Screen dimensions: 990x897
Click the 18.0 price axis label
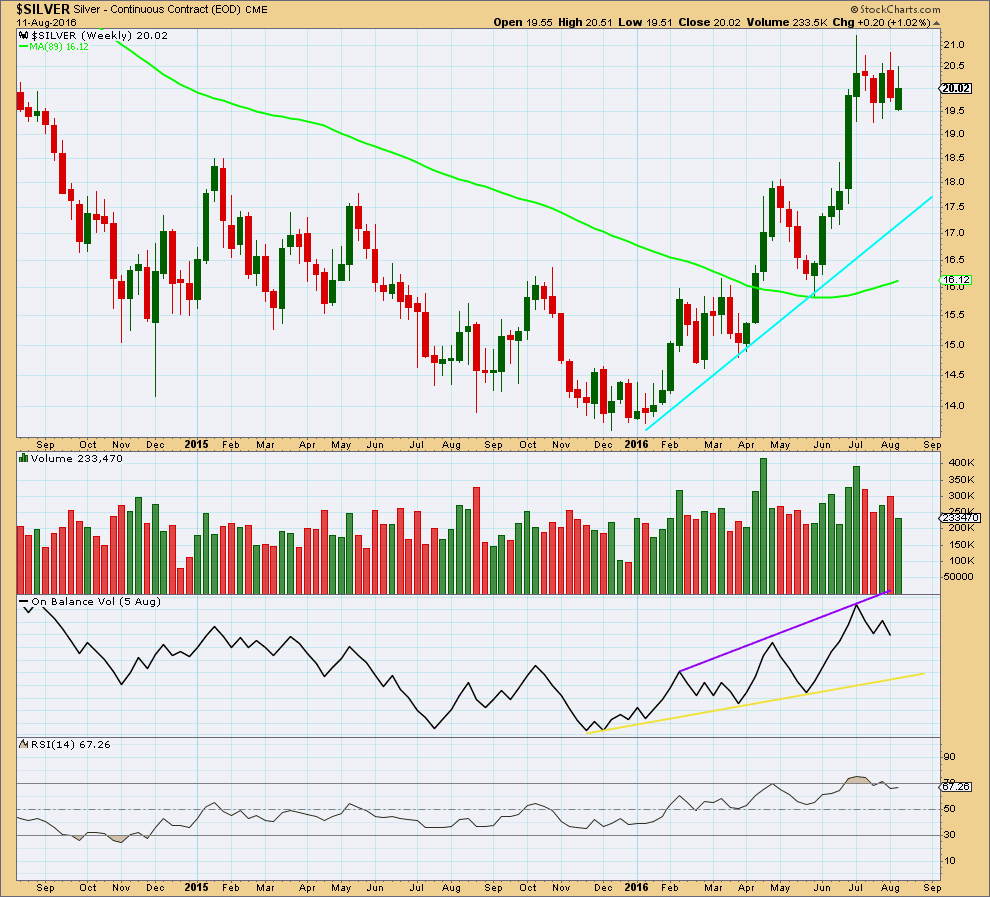[x=953, y=182]
